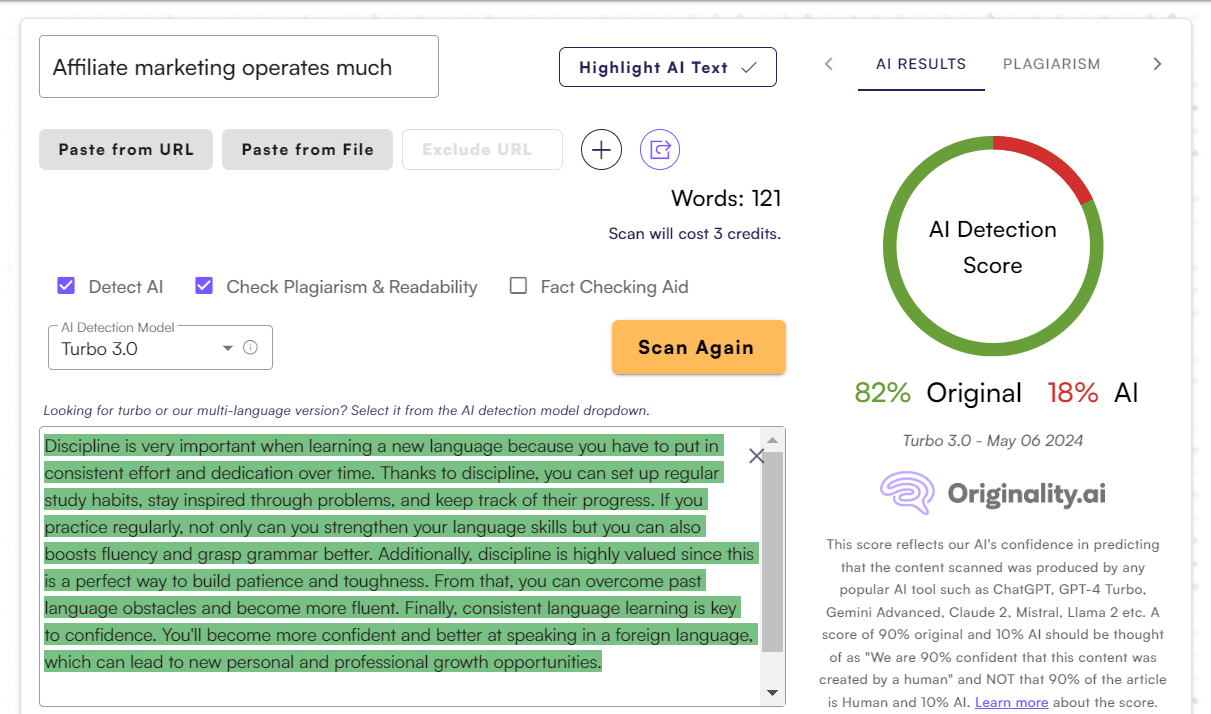Screen dimensions: 1211x714
Task: Click the right chevron beside Plagiarism
Action: tap(1157, 64)
